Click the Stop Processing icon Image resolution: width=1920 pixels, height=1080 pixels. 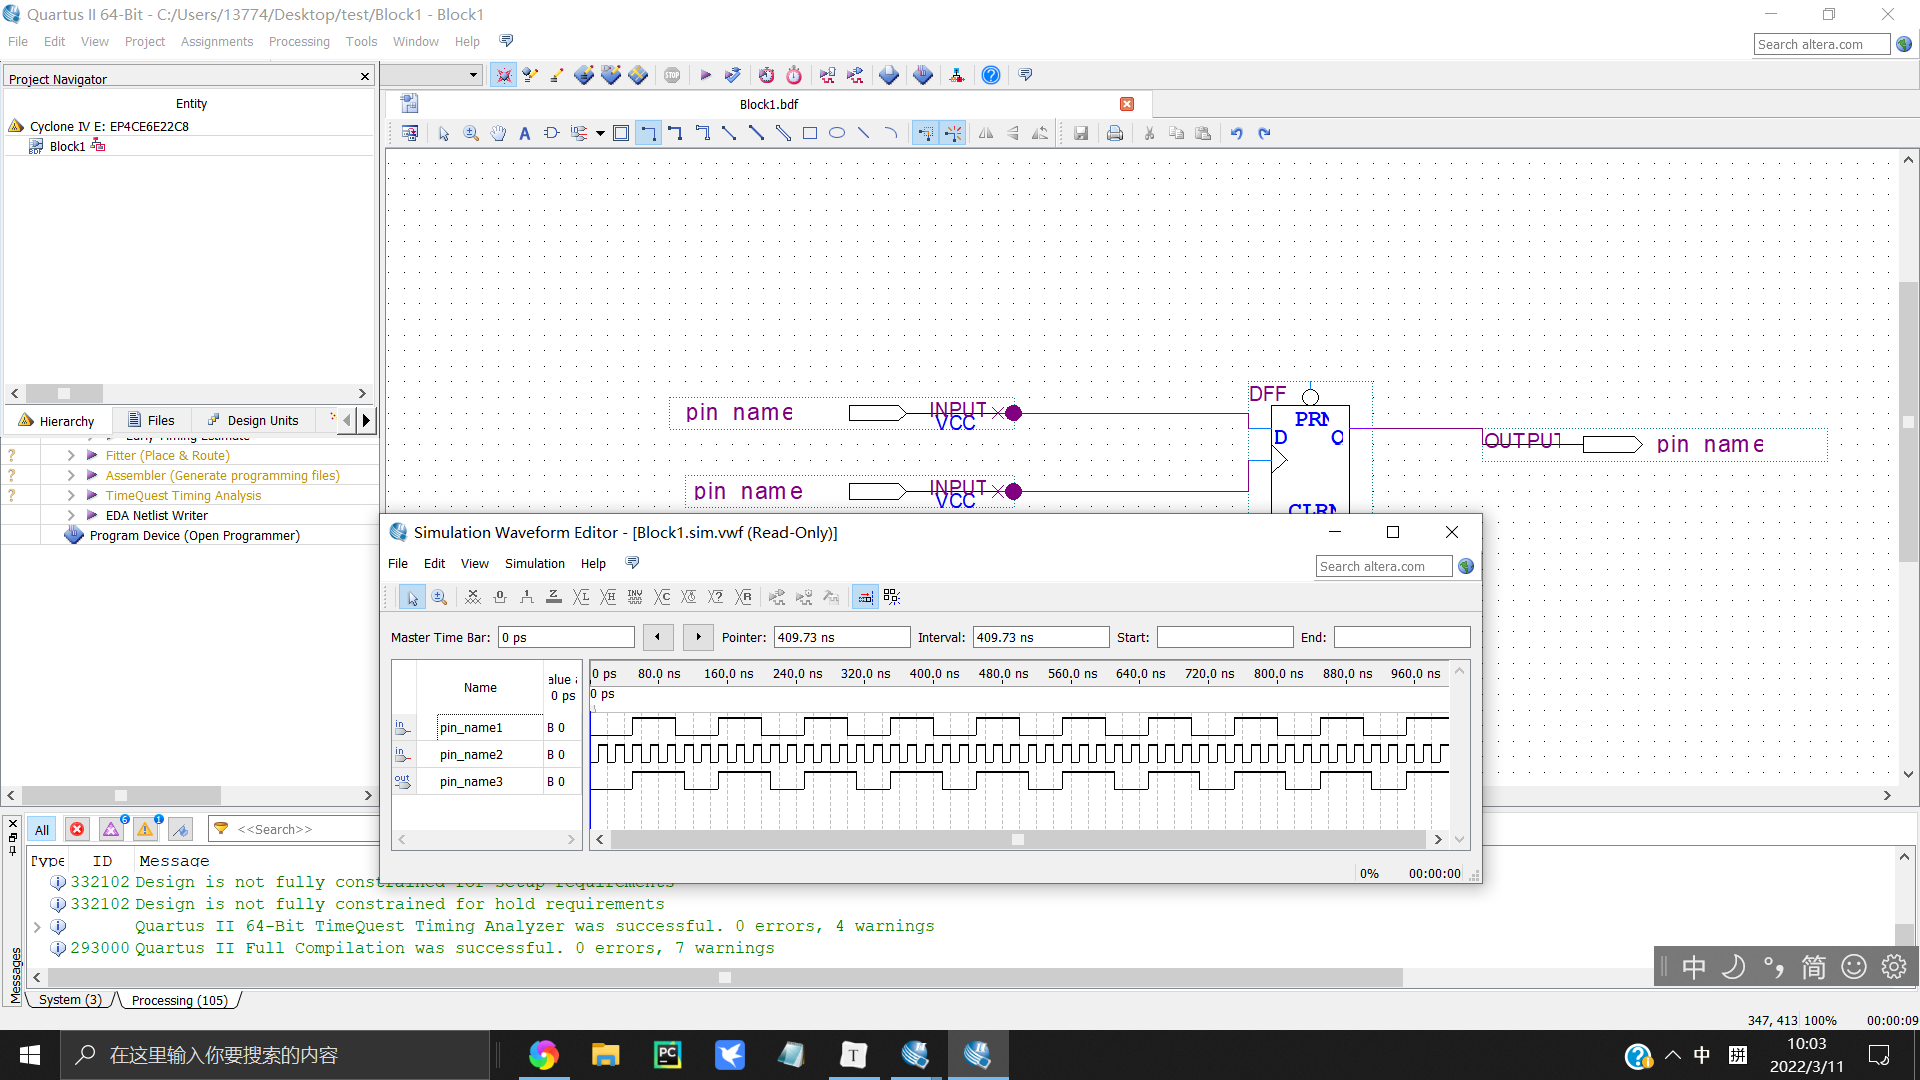point(672,75)
